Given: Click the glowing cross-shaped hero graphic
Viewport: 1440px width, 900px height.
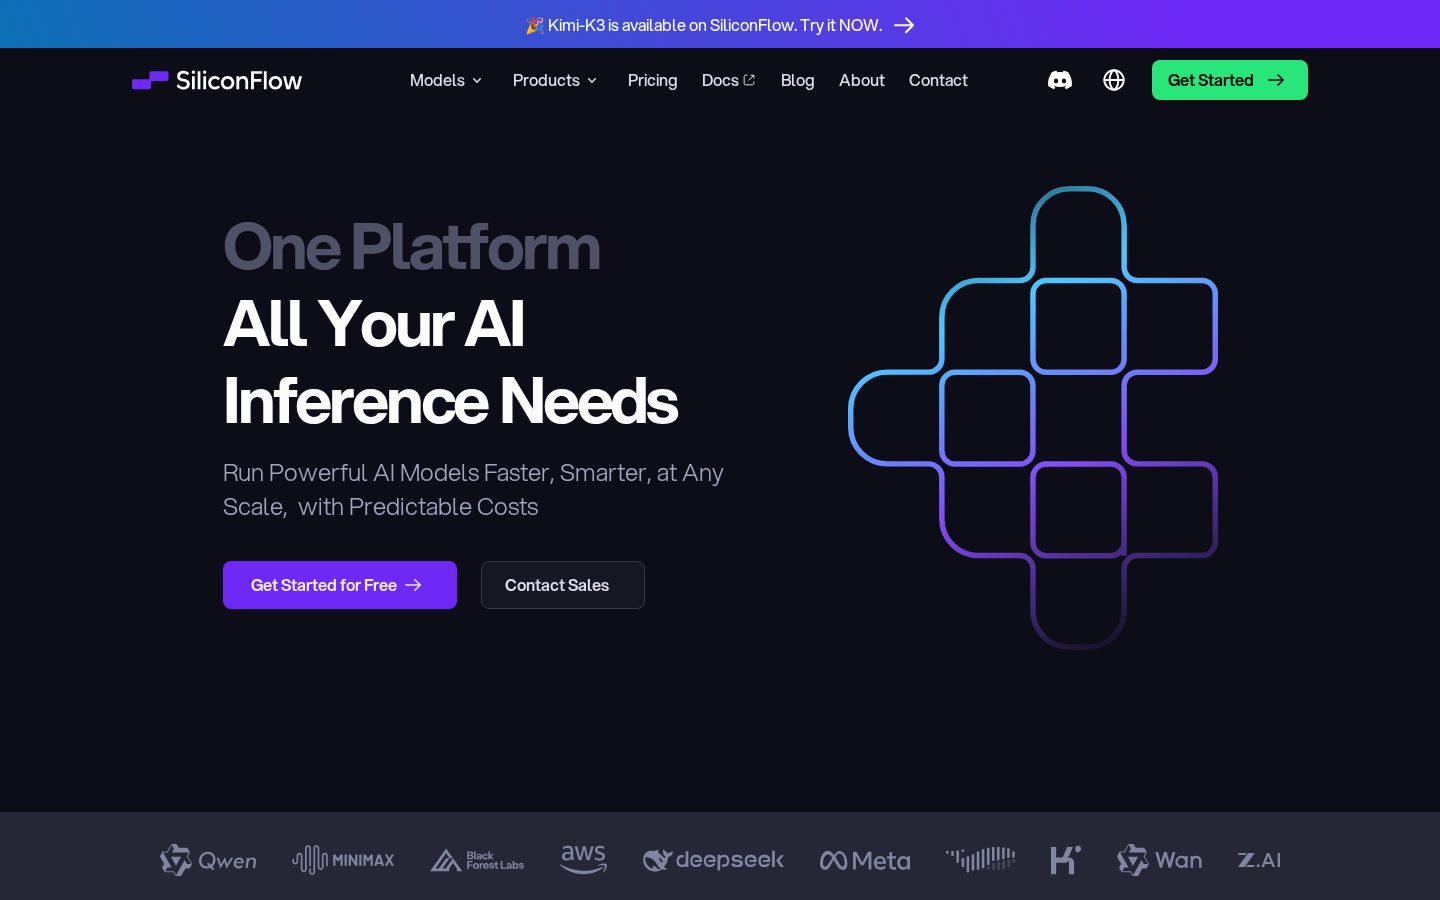Looking at the screenshot, I should point(1033,418).
